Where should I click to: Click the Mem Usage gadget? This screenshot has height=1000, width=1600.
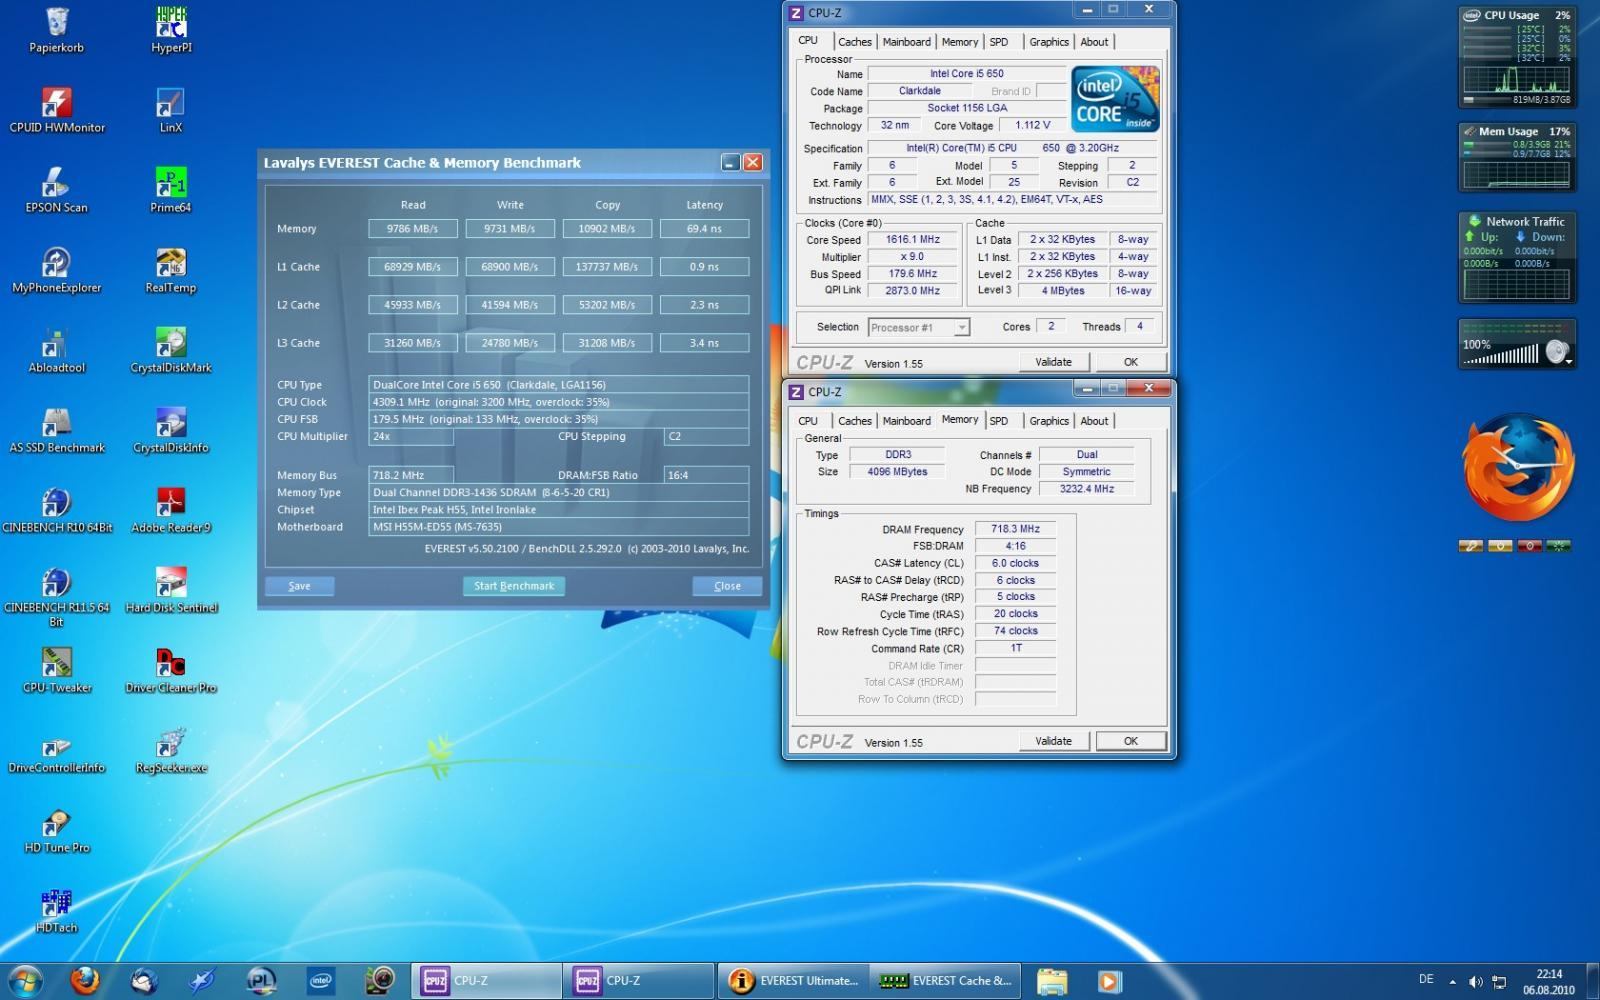(x=1516, y=157)
